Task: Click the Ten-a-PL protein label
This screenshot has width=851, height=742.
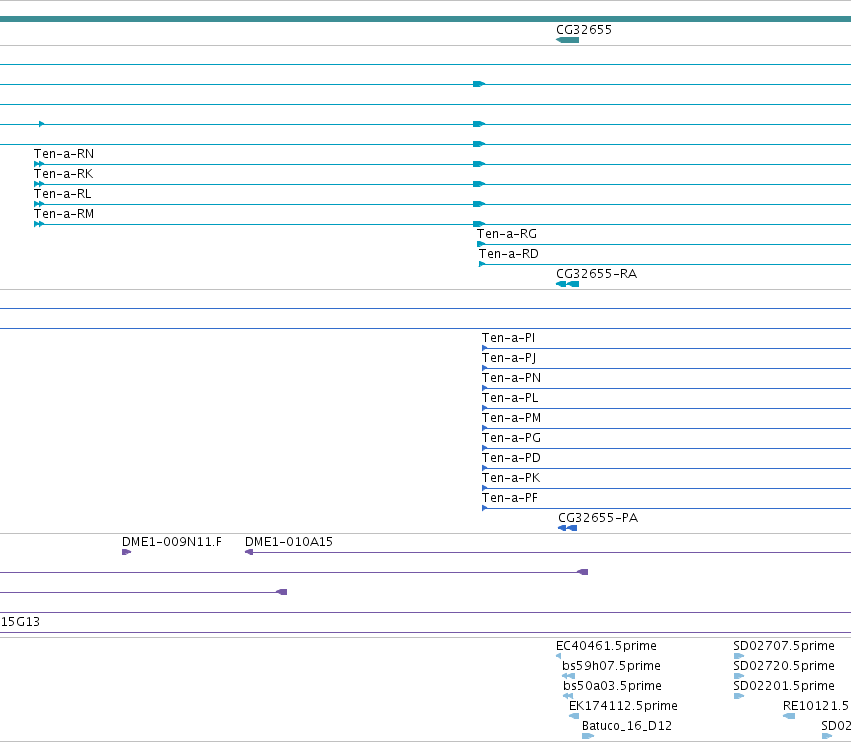Action: (x=510, y=398)
